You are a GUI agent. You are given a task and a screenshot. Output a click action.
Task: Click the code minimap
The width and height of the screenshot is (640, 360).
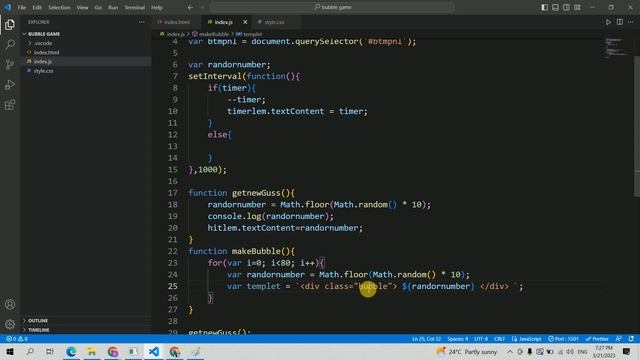click(616, 47)
